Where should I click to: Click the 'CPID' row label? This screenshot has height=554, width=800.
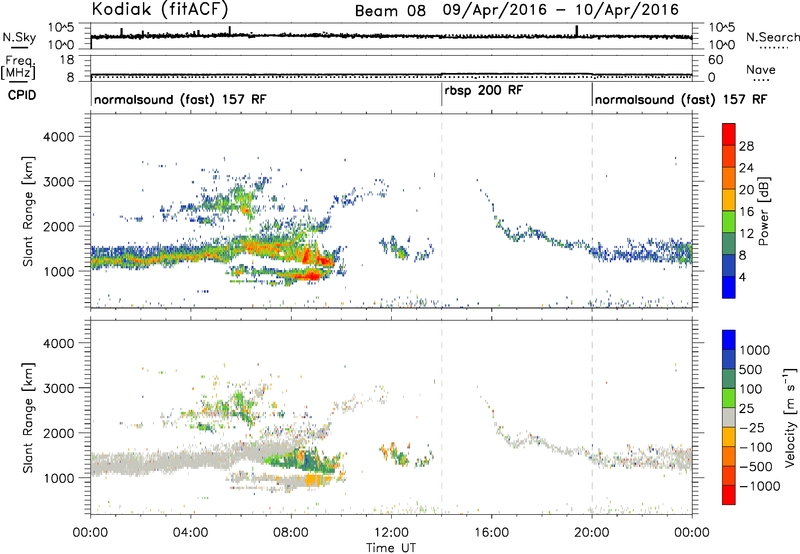(x=22, y=95)
